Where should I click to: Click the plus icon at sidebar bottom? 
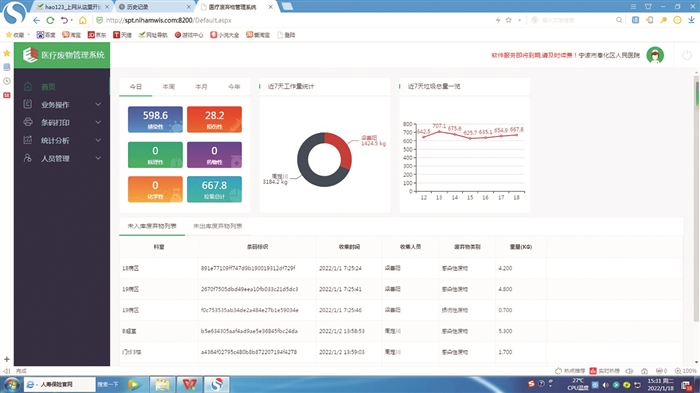tap(7, 359)
